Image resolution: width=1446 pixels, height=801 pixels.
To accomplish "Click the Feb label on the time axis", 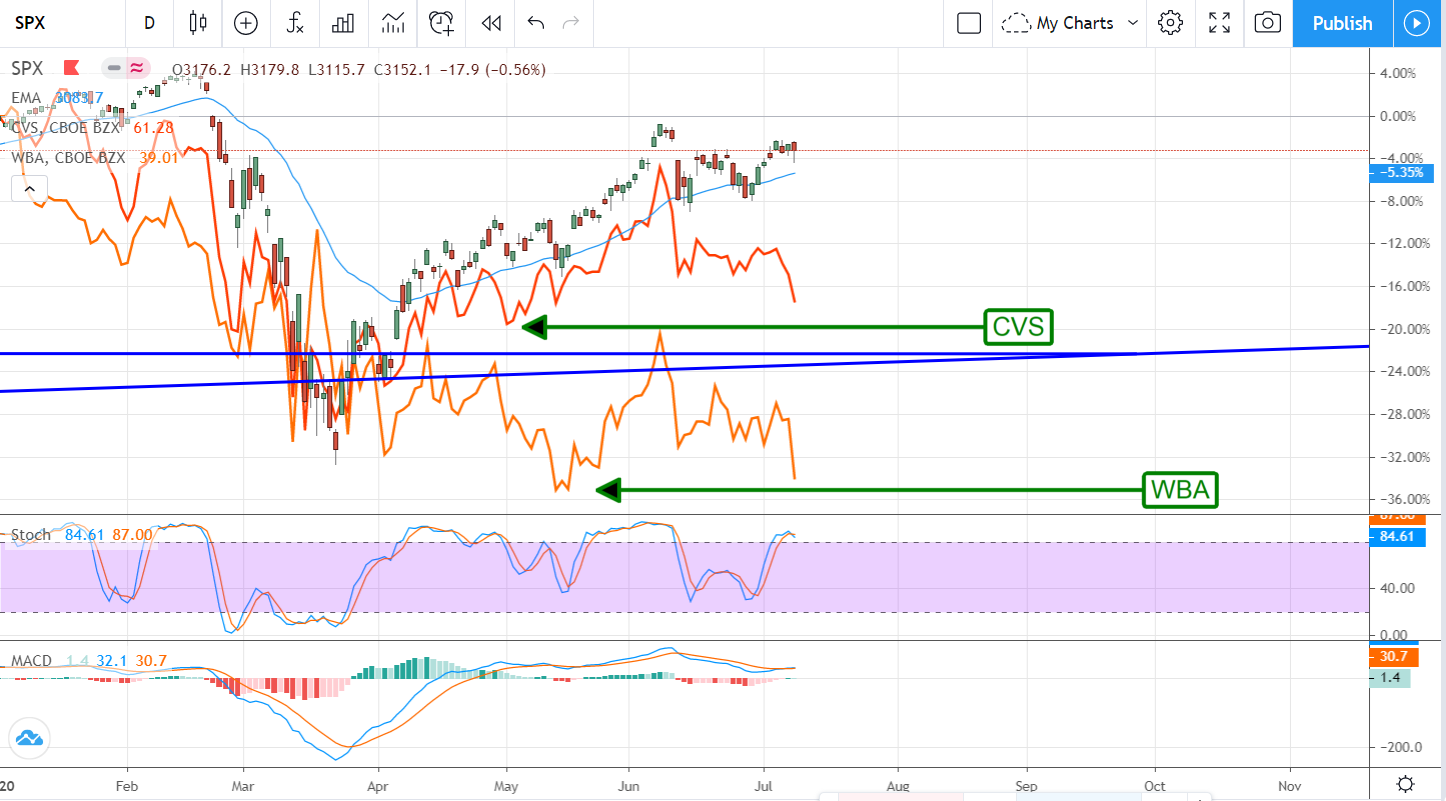I will [x=126, y=784].
